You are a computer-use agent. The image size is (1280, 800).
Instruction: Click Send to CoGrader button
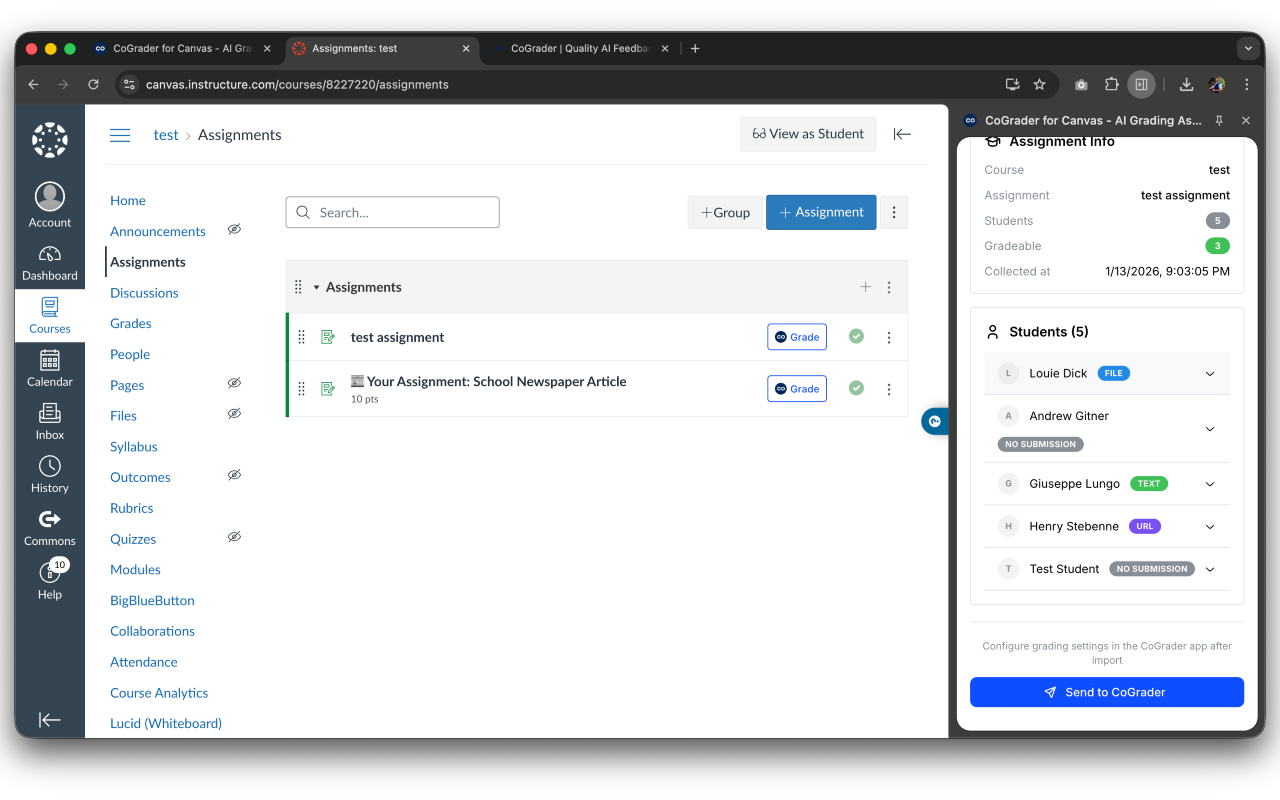click(x=1107, y=692)
